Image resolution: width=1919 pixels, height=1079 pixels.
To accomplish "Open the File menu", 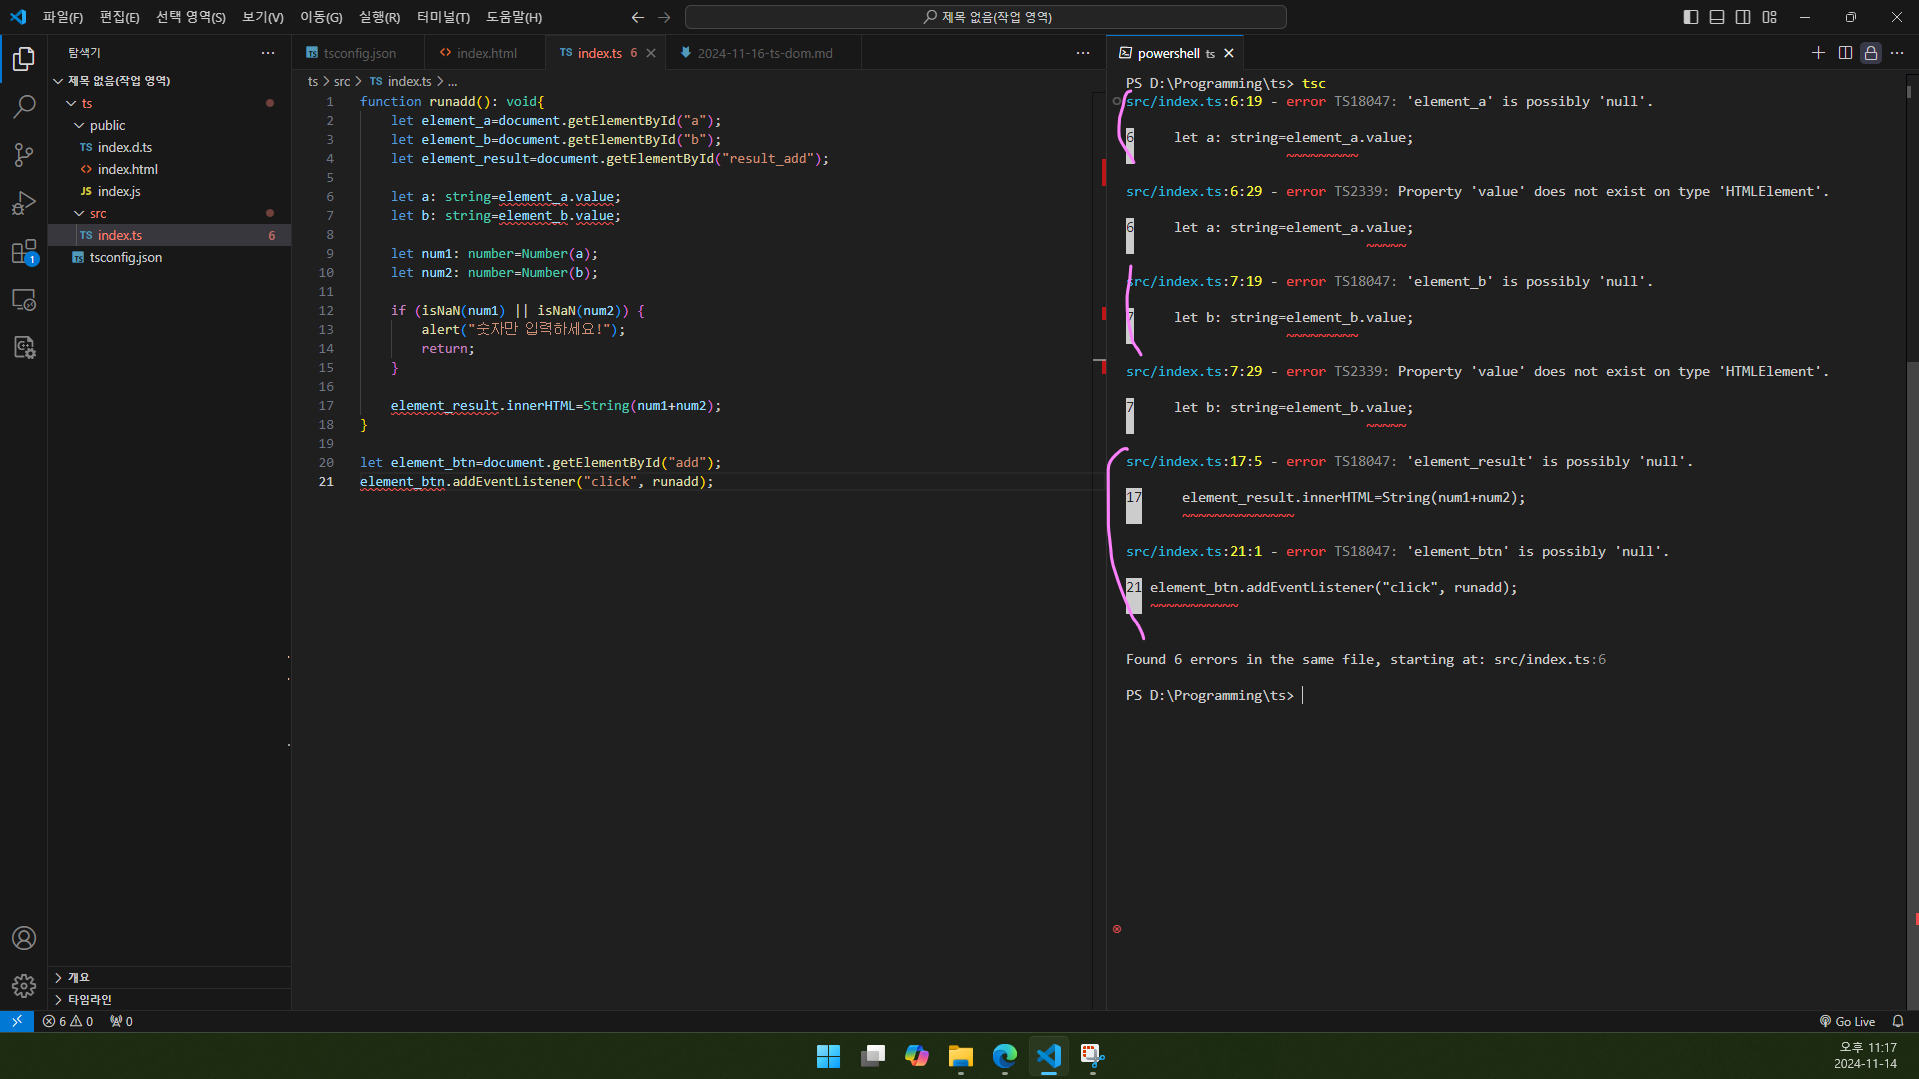I will click(62, 17).
